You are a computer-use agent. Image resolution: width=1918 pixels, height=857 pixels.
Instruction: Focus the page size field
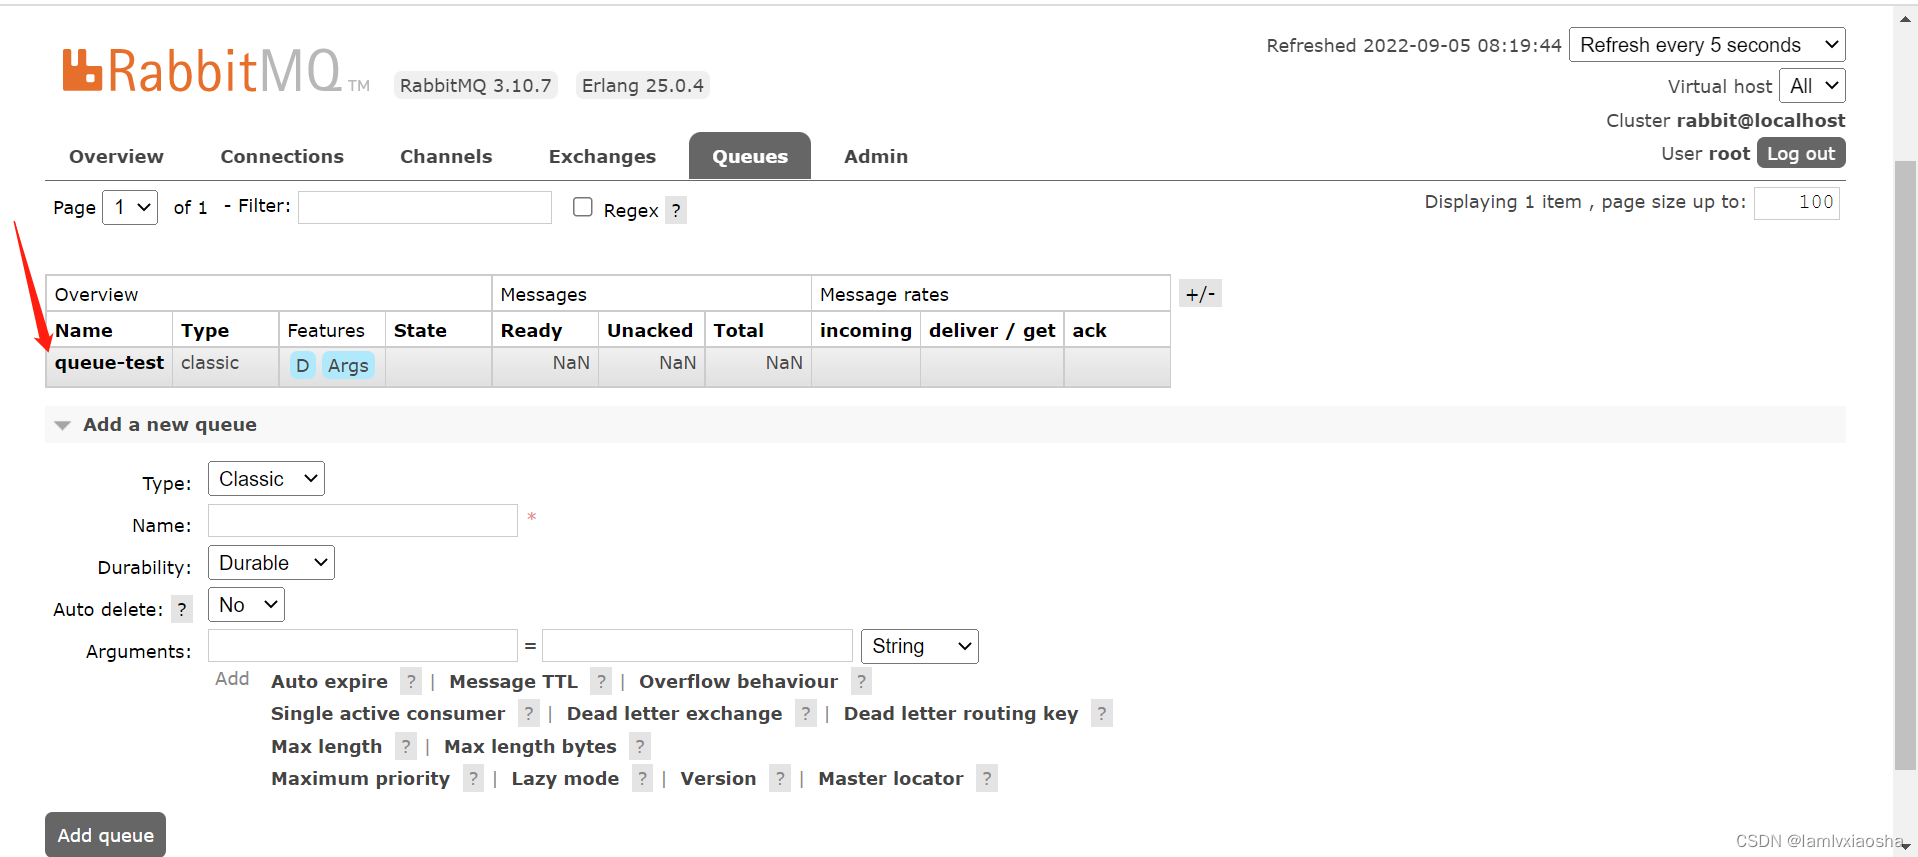(1797, 203)
